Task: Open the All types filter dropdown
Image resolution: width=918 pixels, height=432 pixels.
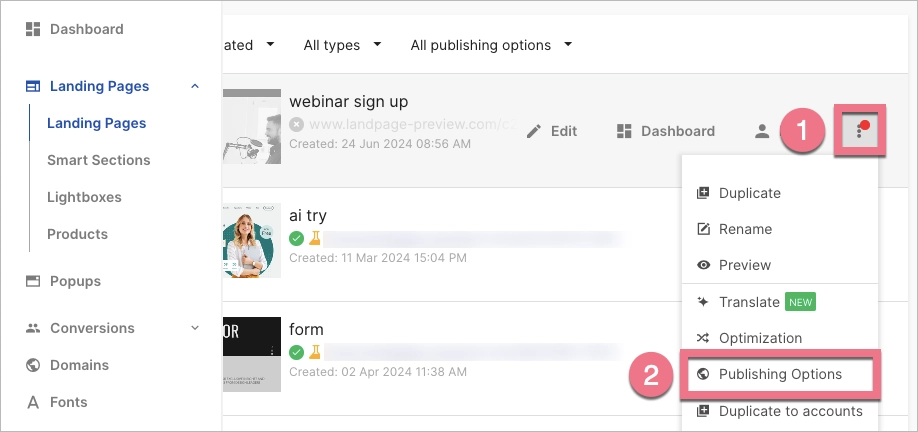Action: [x=343, y=45]
